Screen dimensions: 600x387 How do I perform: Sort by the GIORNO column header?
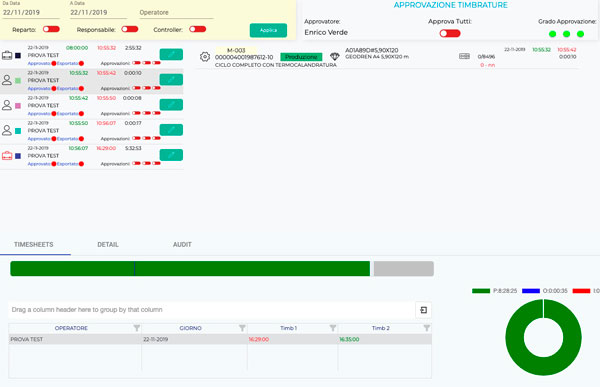point(191,328)
